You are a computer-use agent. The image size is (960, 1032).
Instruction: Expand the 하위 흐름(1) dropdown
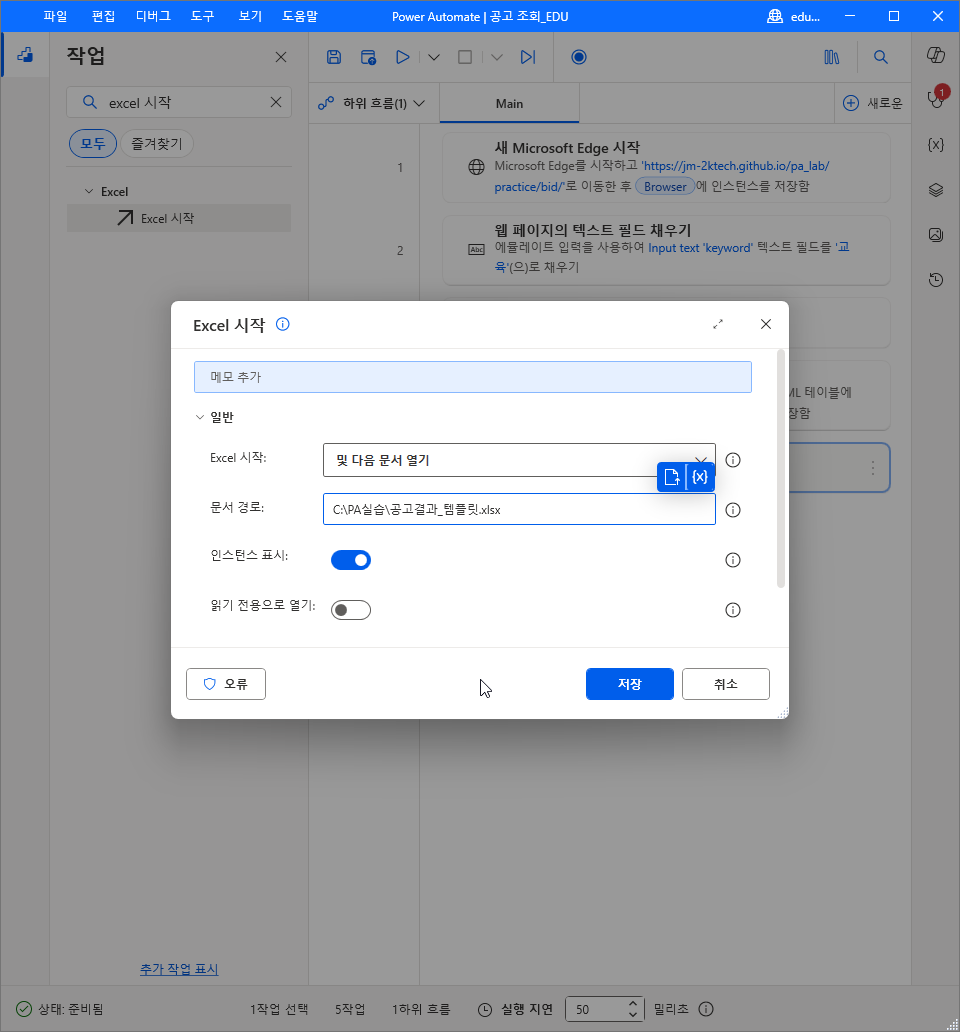[x=372, y=103]
